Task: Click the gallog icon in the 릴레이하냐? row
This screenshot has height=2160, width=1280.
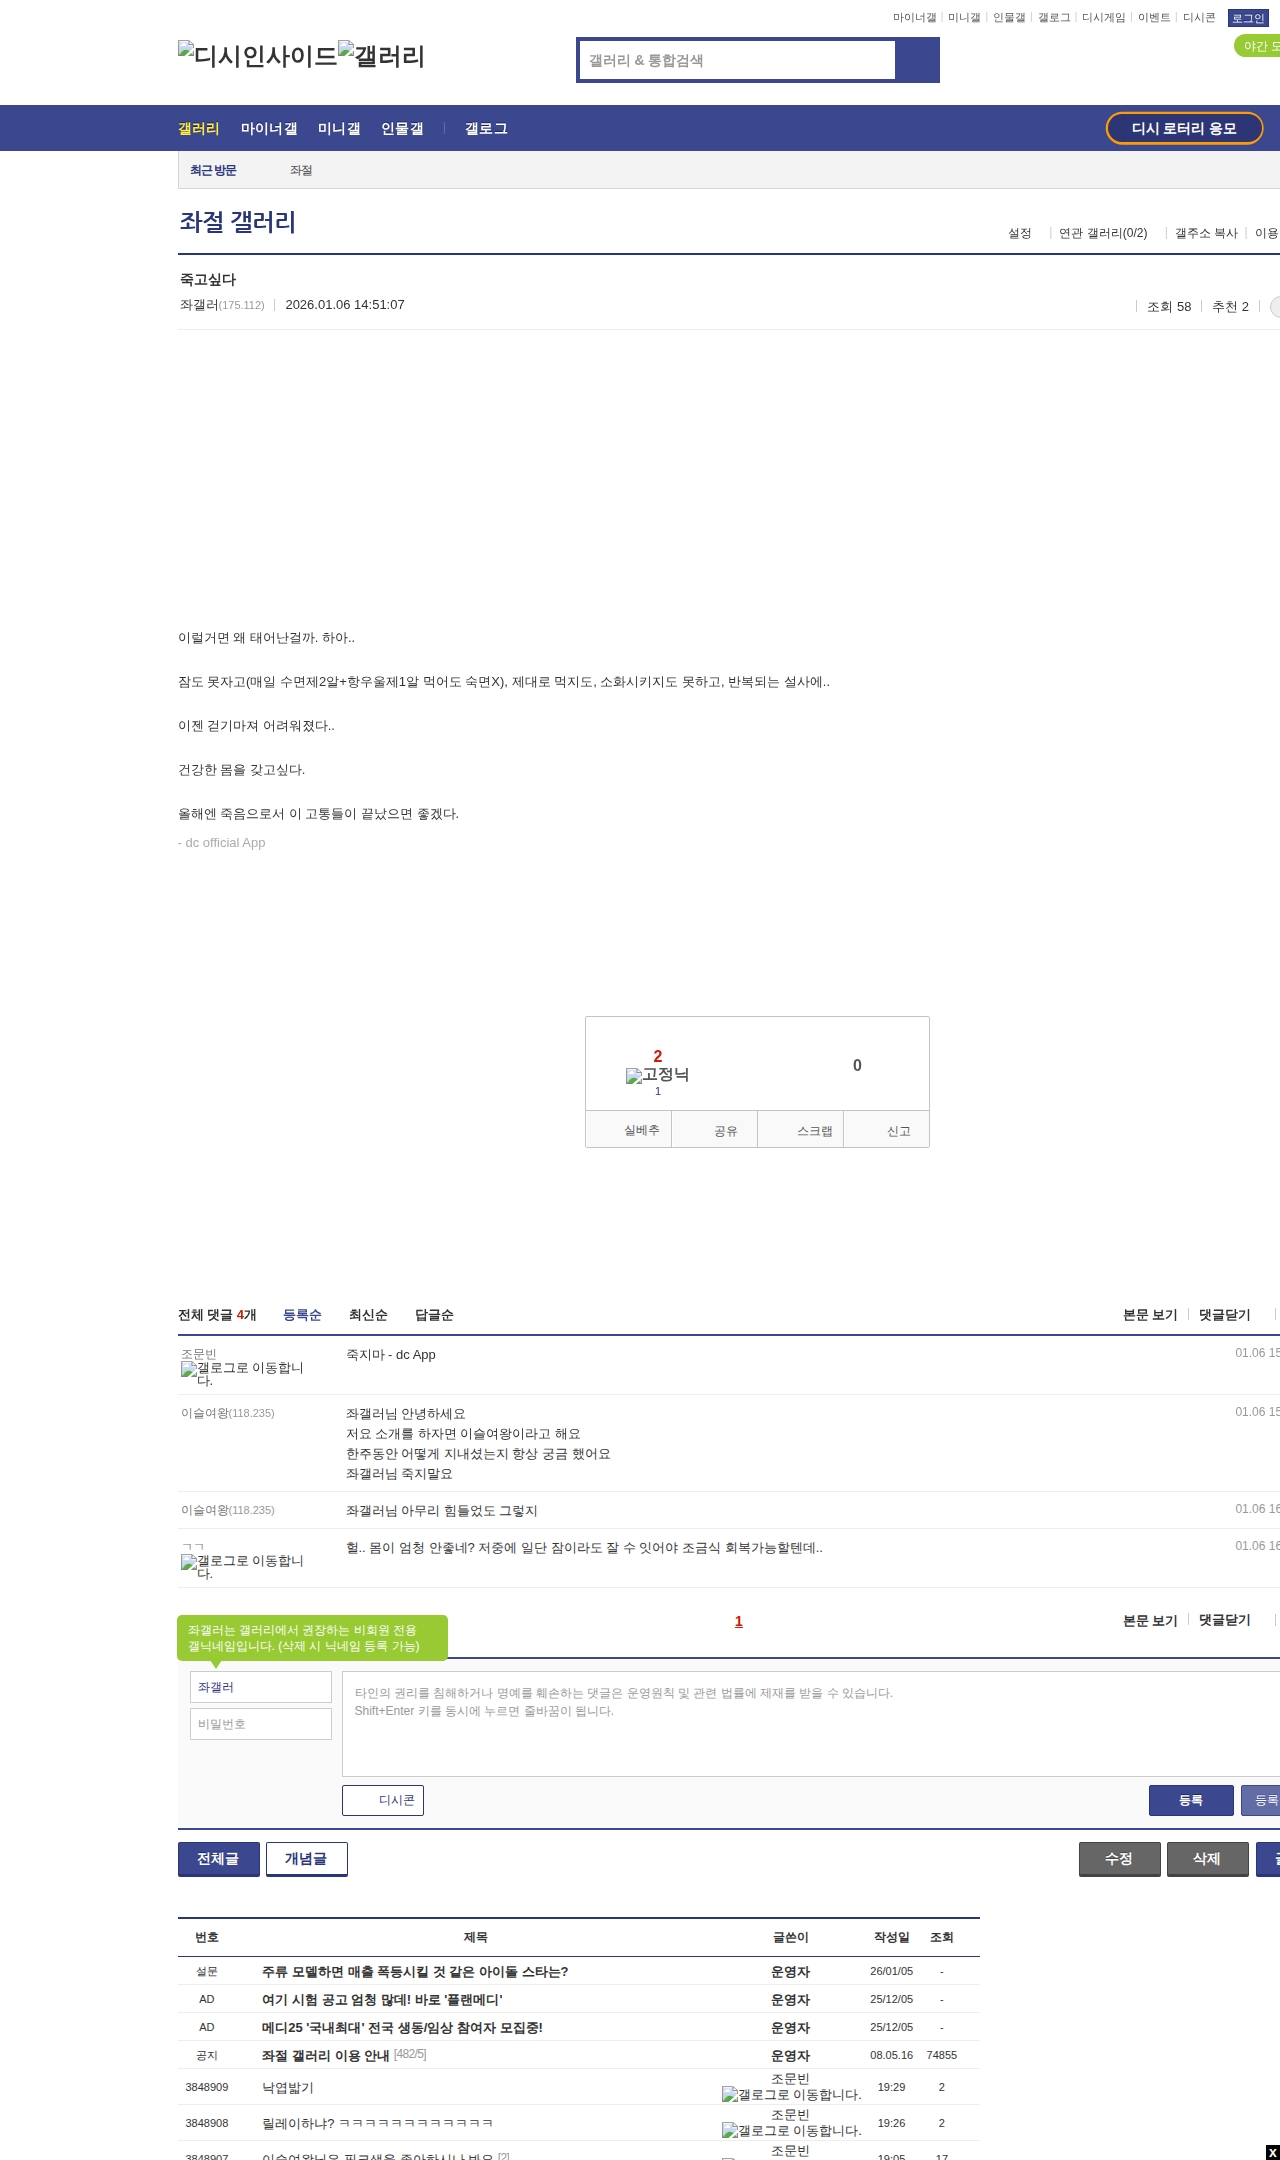Action: 791,2130
